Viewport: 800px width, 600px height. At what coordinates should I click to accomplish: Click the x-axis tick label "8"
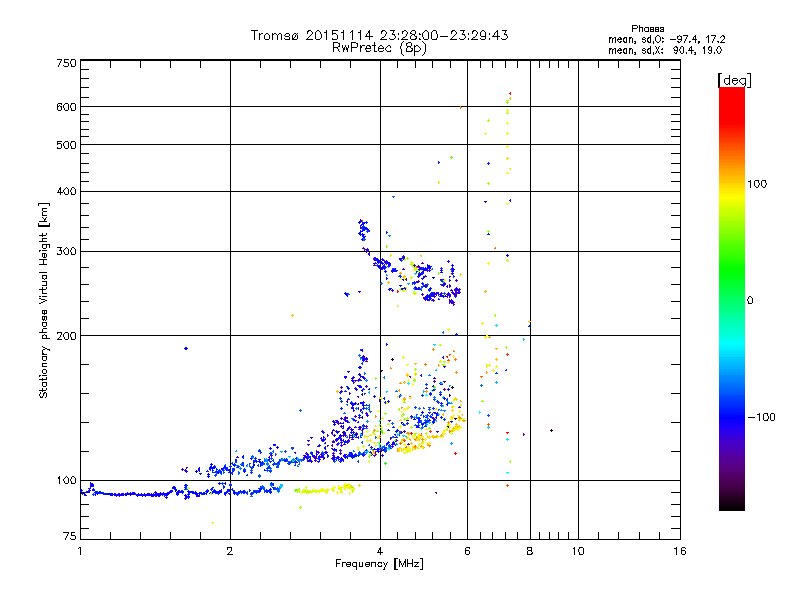[x=530, y=551]
